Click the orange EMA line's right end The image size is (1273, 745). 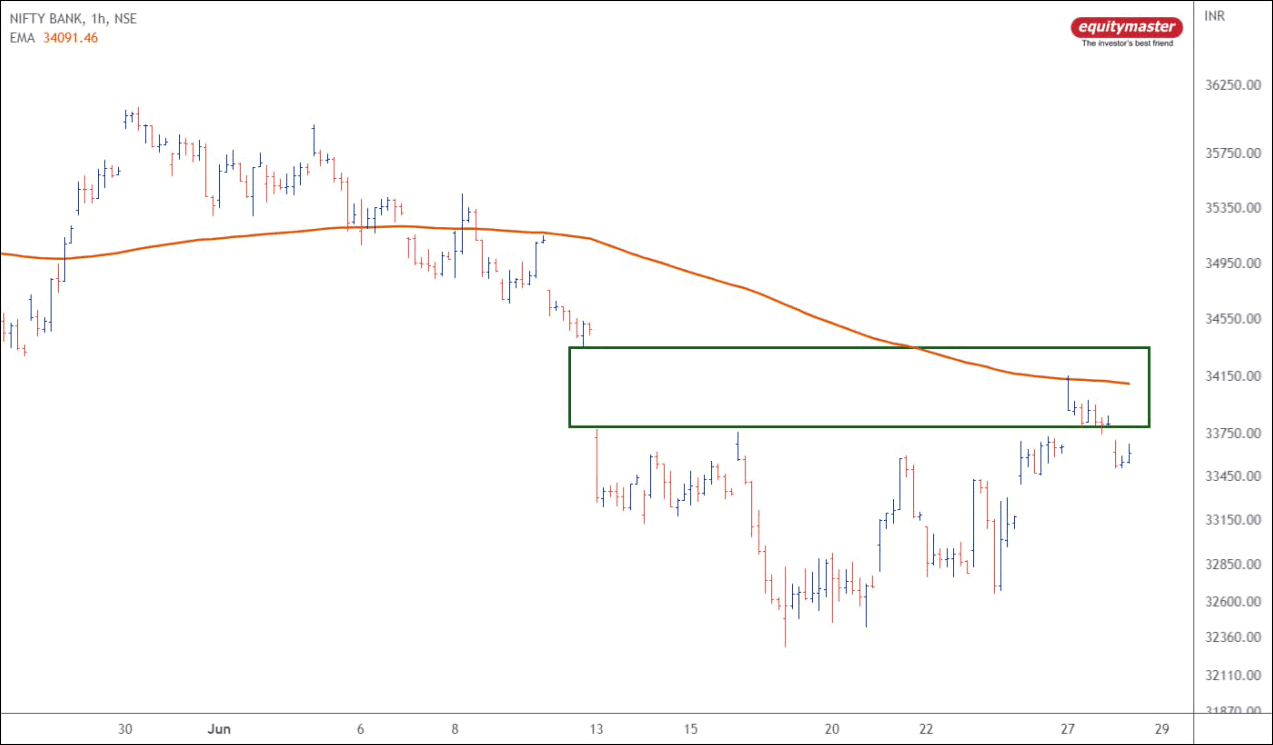pyautogui.click(x=1128, y=383)
